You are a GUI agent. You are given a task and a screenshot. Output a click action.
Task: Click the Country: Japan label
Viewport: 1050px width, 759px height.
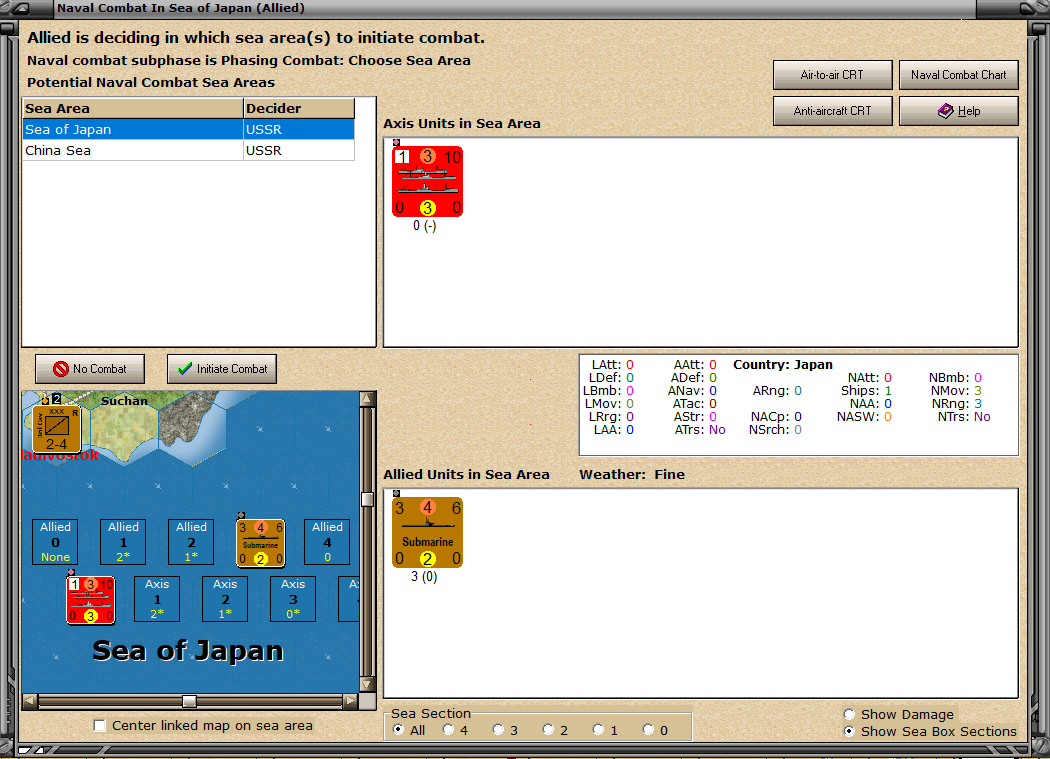783,364
